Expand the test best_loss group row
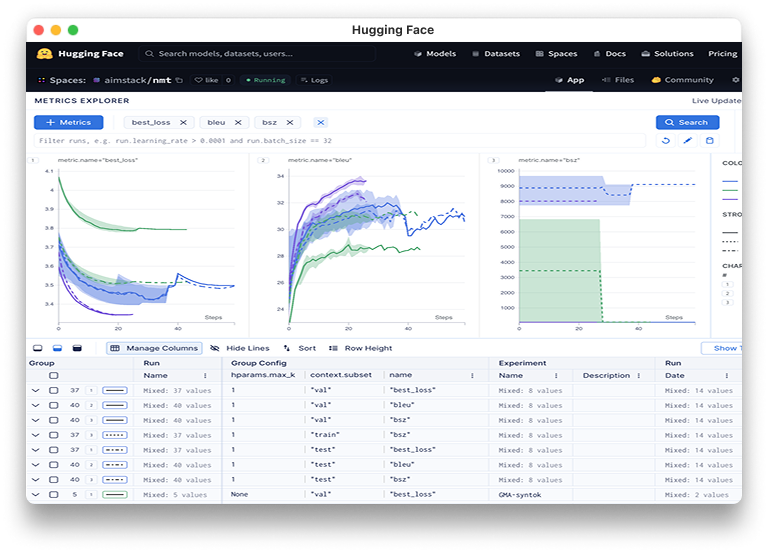 click(35, 450)
